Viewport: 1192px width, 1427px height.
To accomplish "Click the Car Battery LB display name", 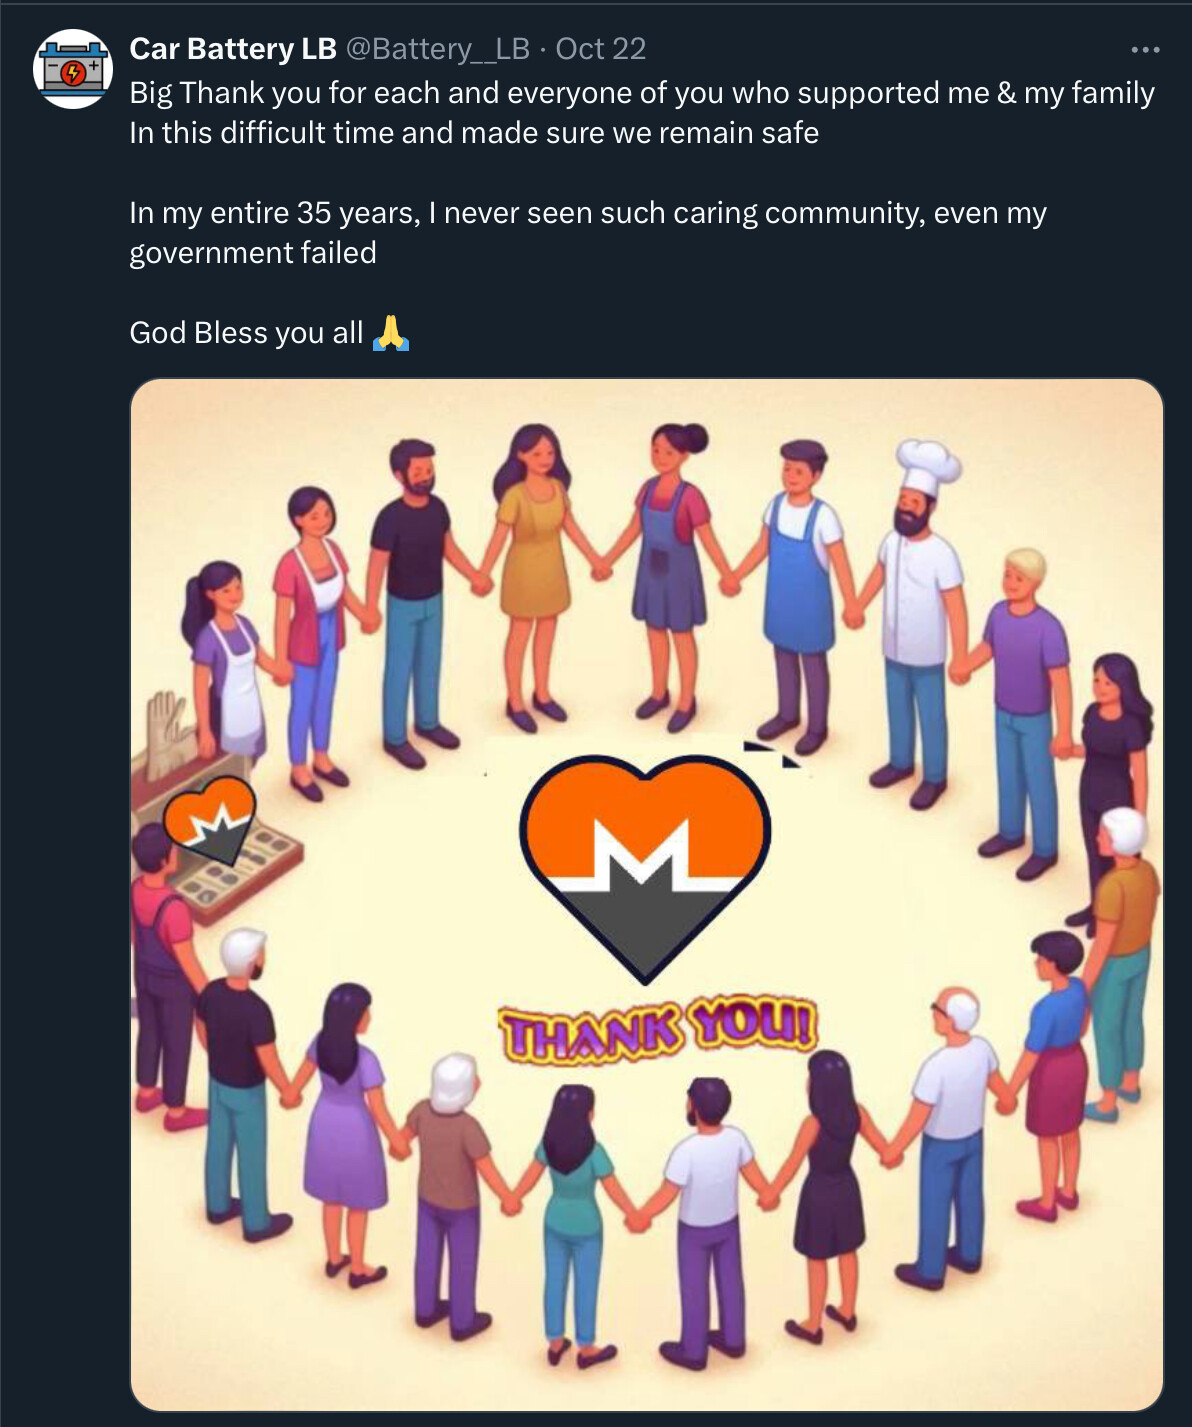I will pyautogui.click(x=233, y=49).
